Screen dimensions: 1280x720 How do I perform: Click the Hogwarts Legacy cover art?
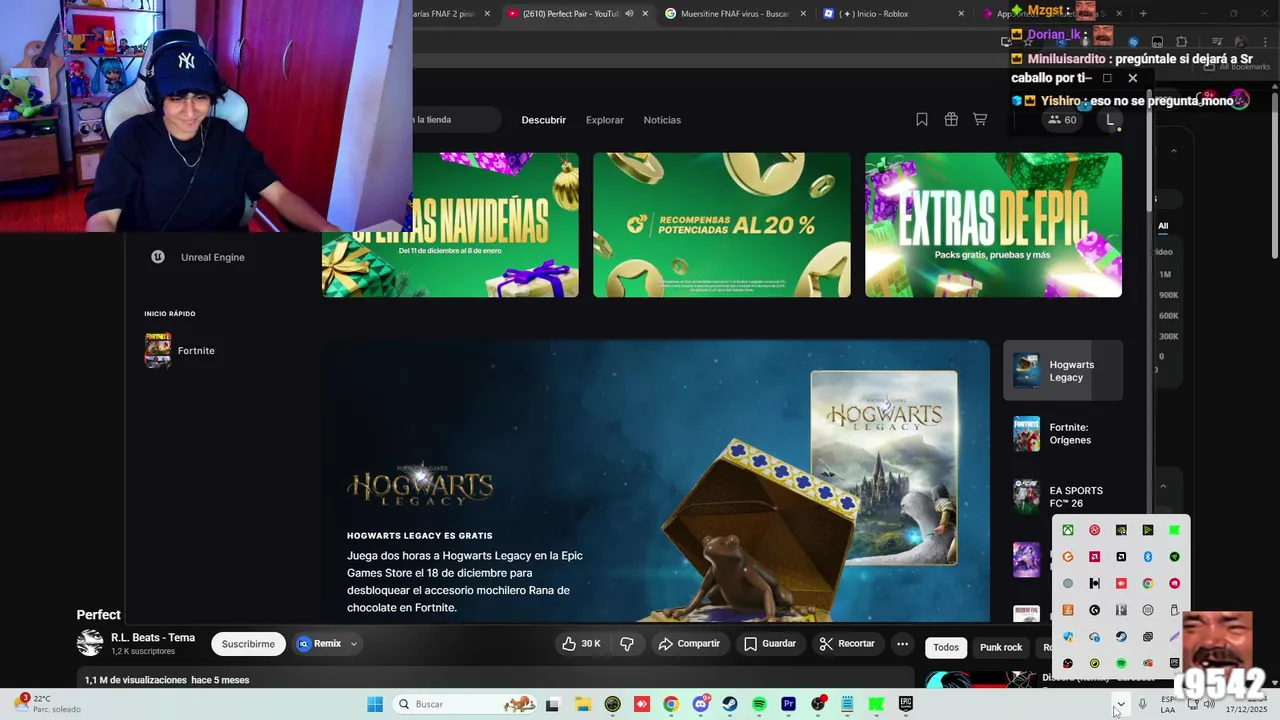click(884, 468)
